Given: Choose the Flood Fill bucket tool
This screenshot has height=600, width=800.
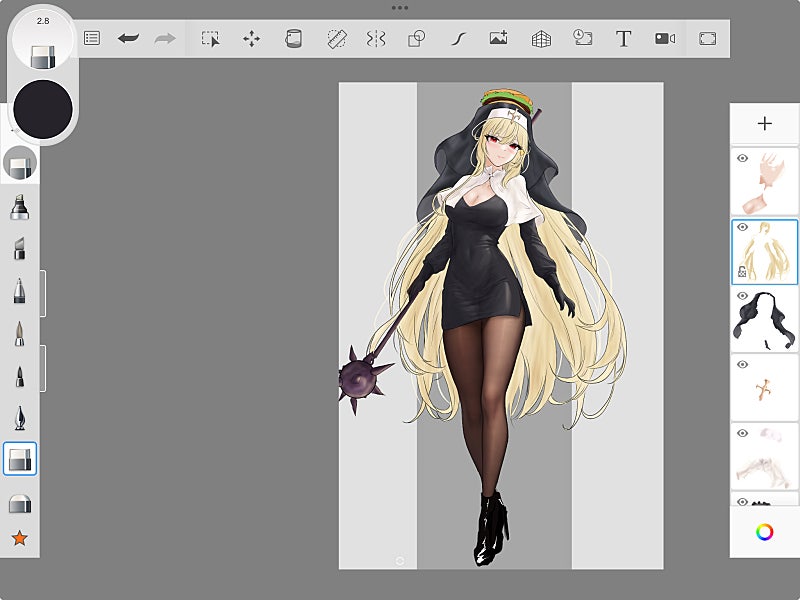Looking at the screenshot, I should click(x=293, y=39).
